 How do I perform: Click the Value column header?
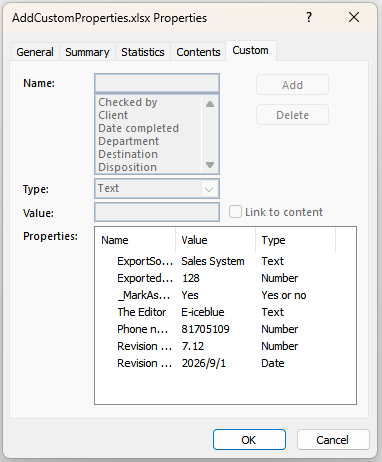pyautogui.click(x=216, y=240)
